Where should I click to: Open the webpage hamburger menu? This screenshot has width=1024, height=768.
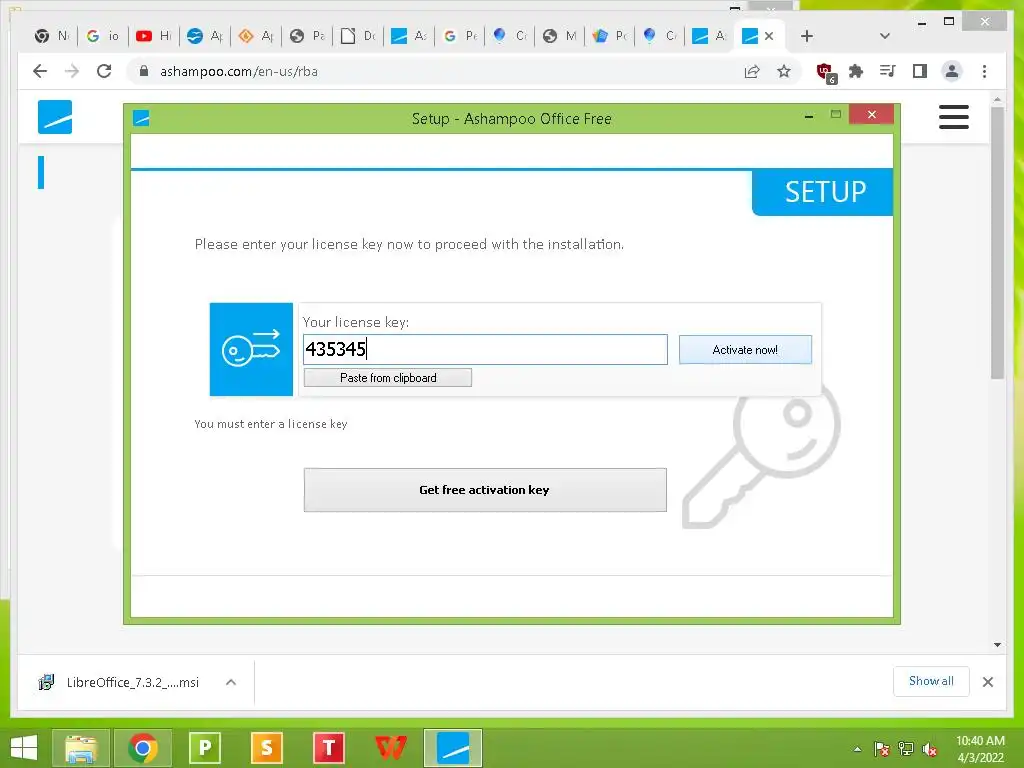[953, 117]
